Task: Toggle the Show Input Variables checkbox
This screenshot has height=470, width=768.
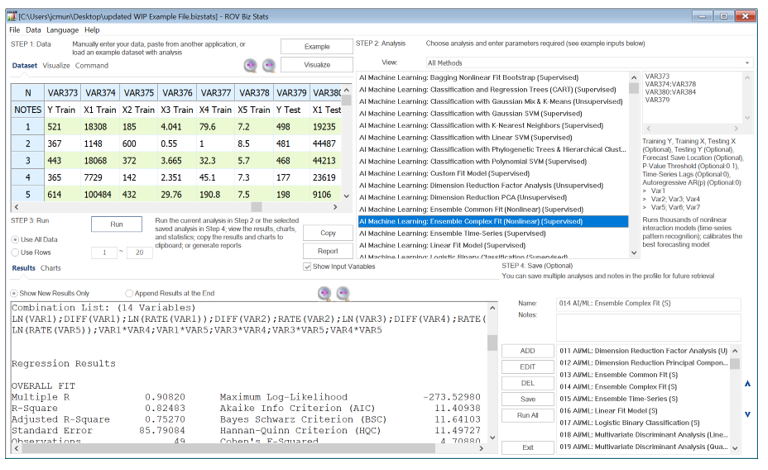Action: [x=307, y=267]
